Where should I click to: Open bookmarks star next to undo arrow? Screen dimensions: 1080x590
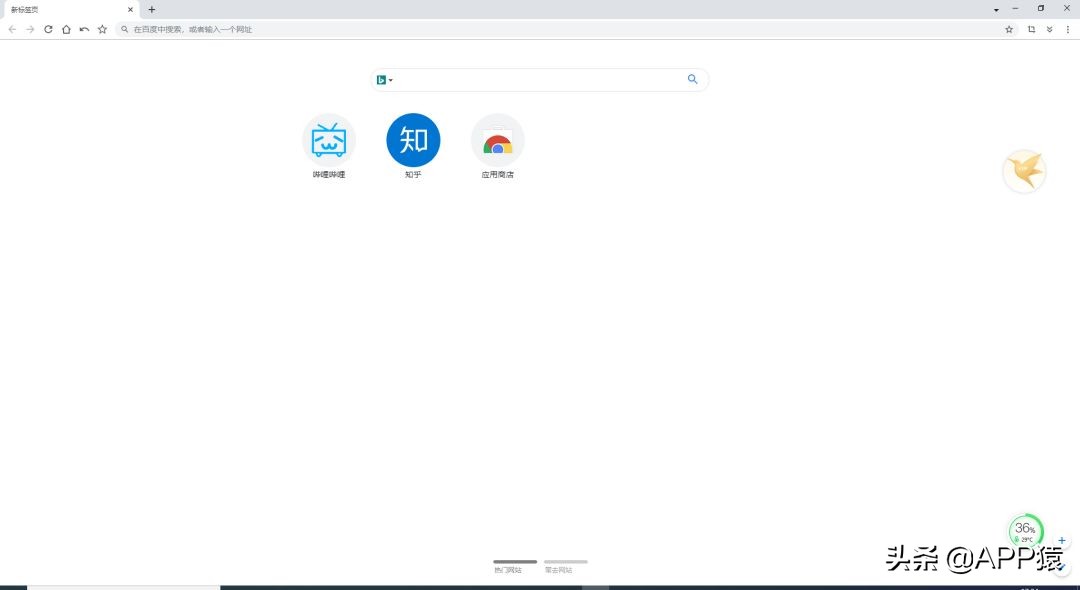102,30
